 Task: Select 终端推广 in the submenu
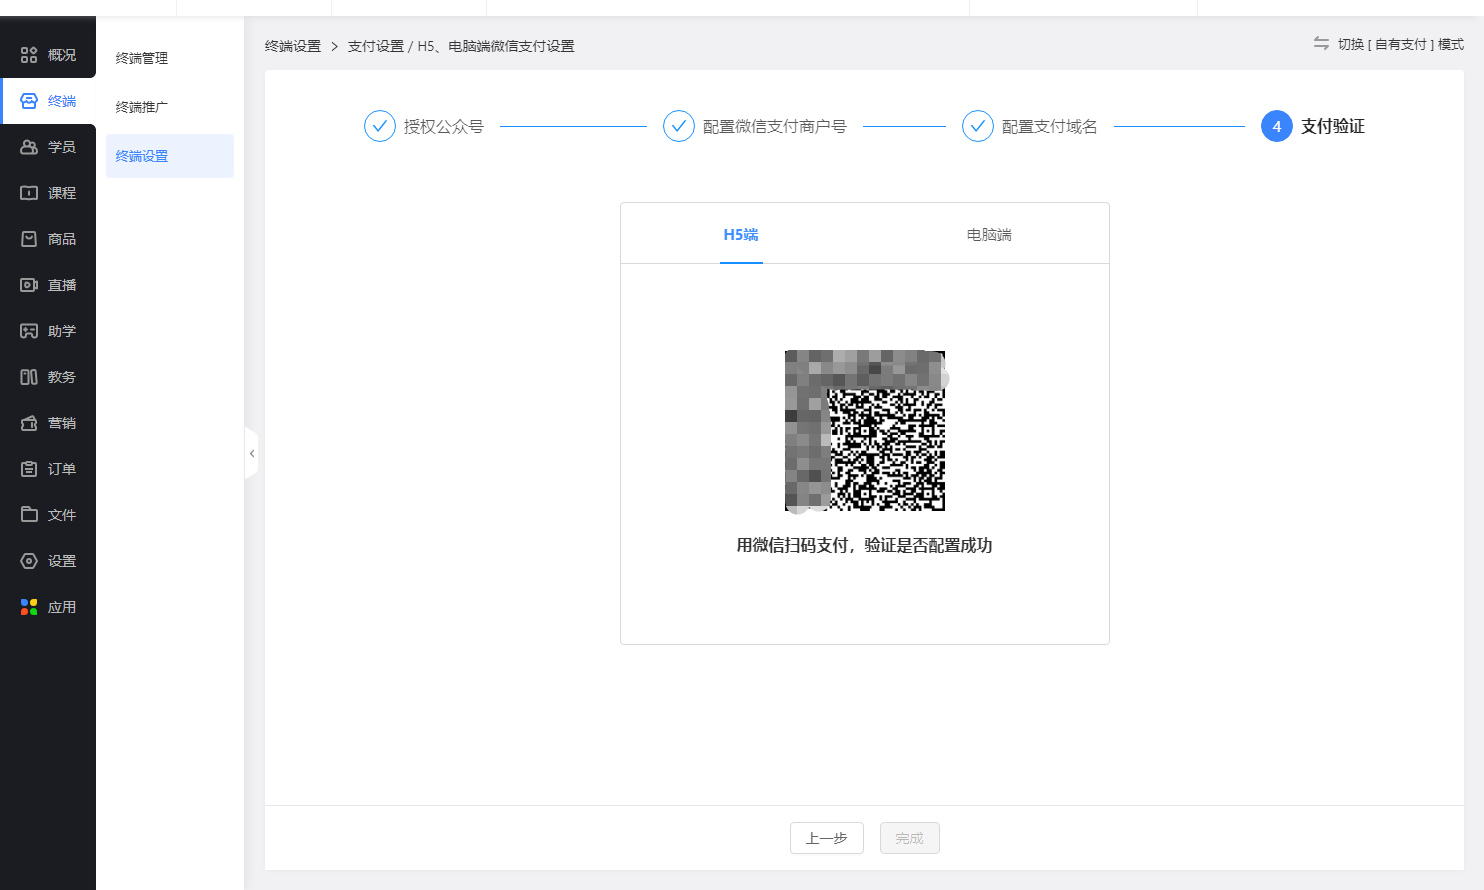click(x=142, y=107)
